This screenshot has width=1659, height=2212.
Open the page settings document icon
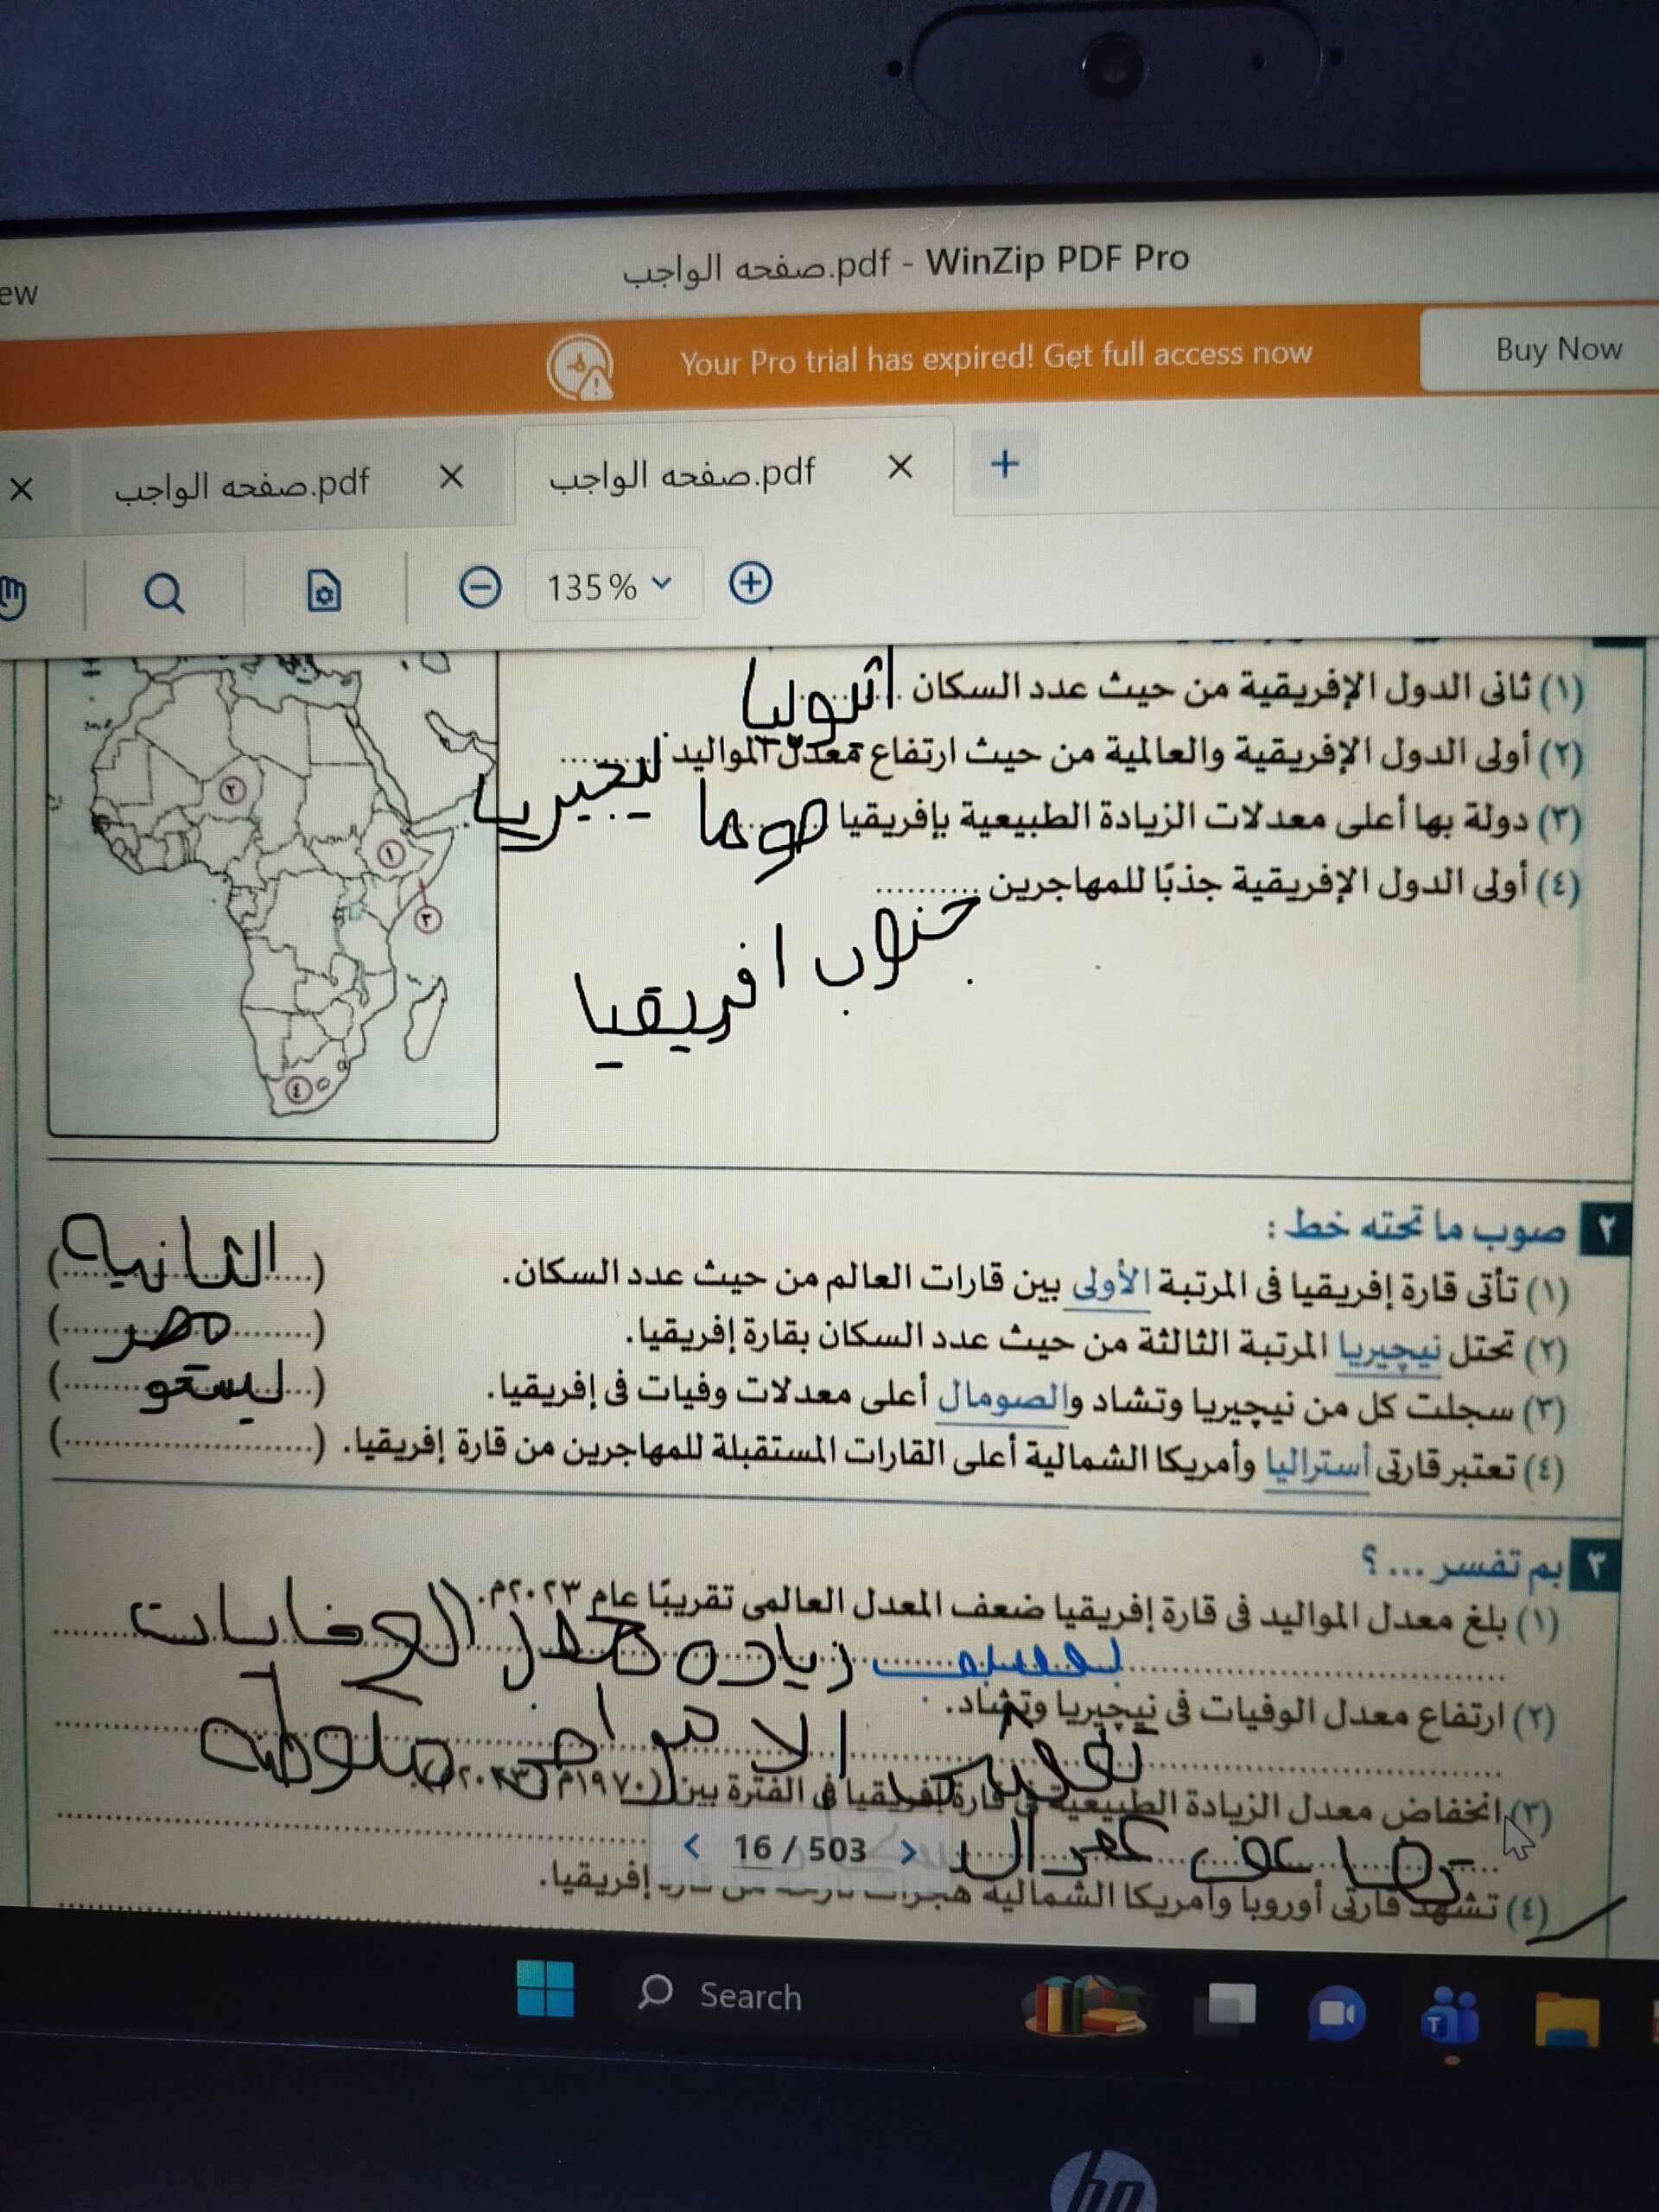[323, 590]
